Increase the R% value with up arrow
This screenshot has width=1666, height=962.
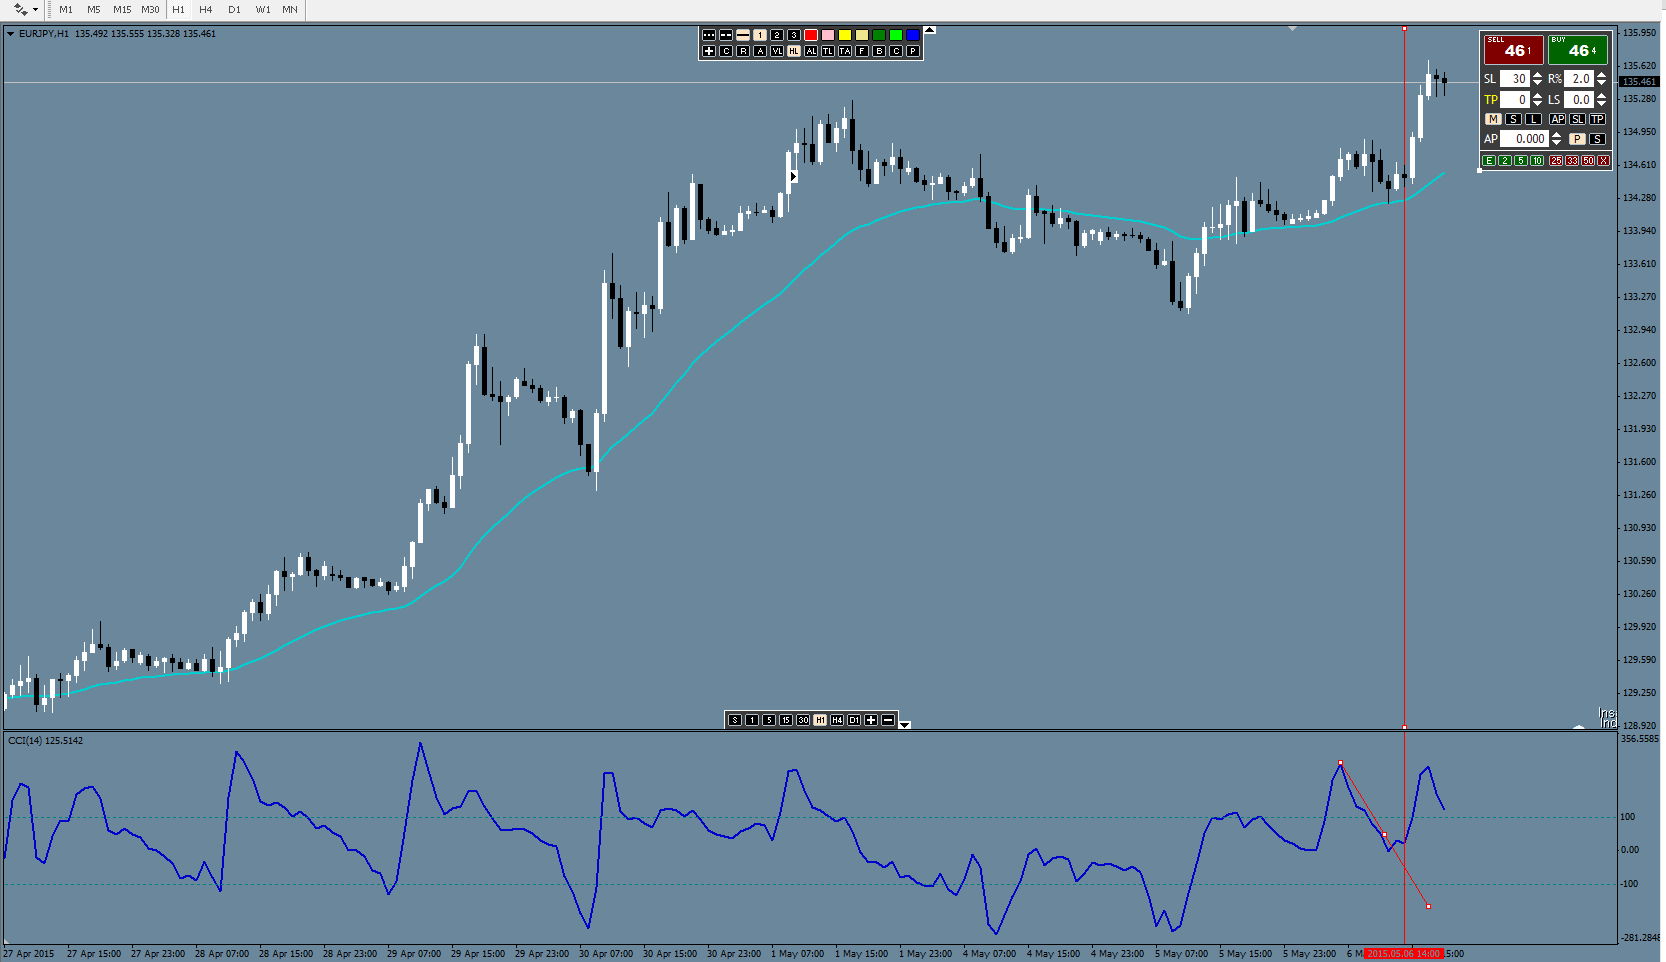(x=1601, y=75)
